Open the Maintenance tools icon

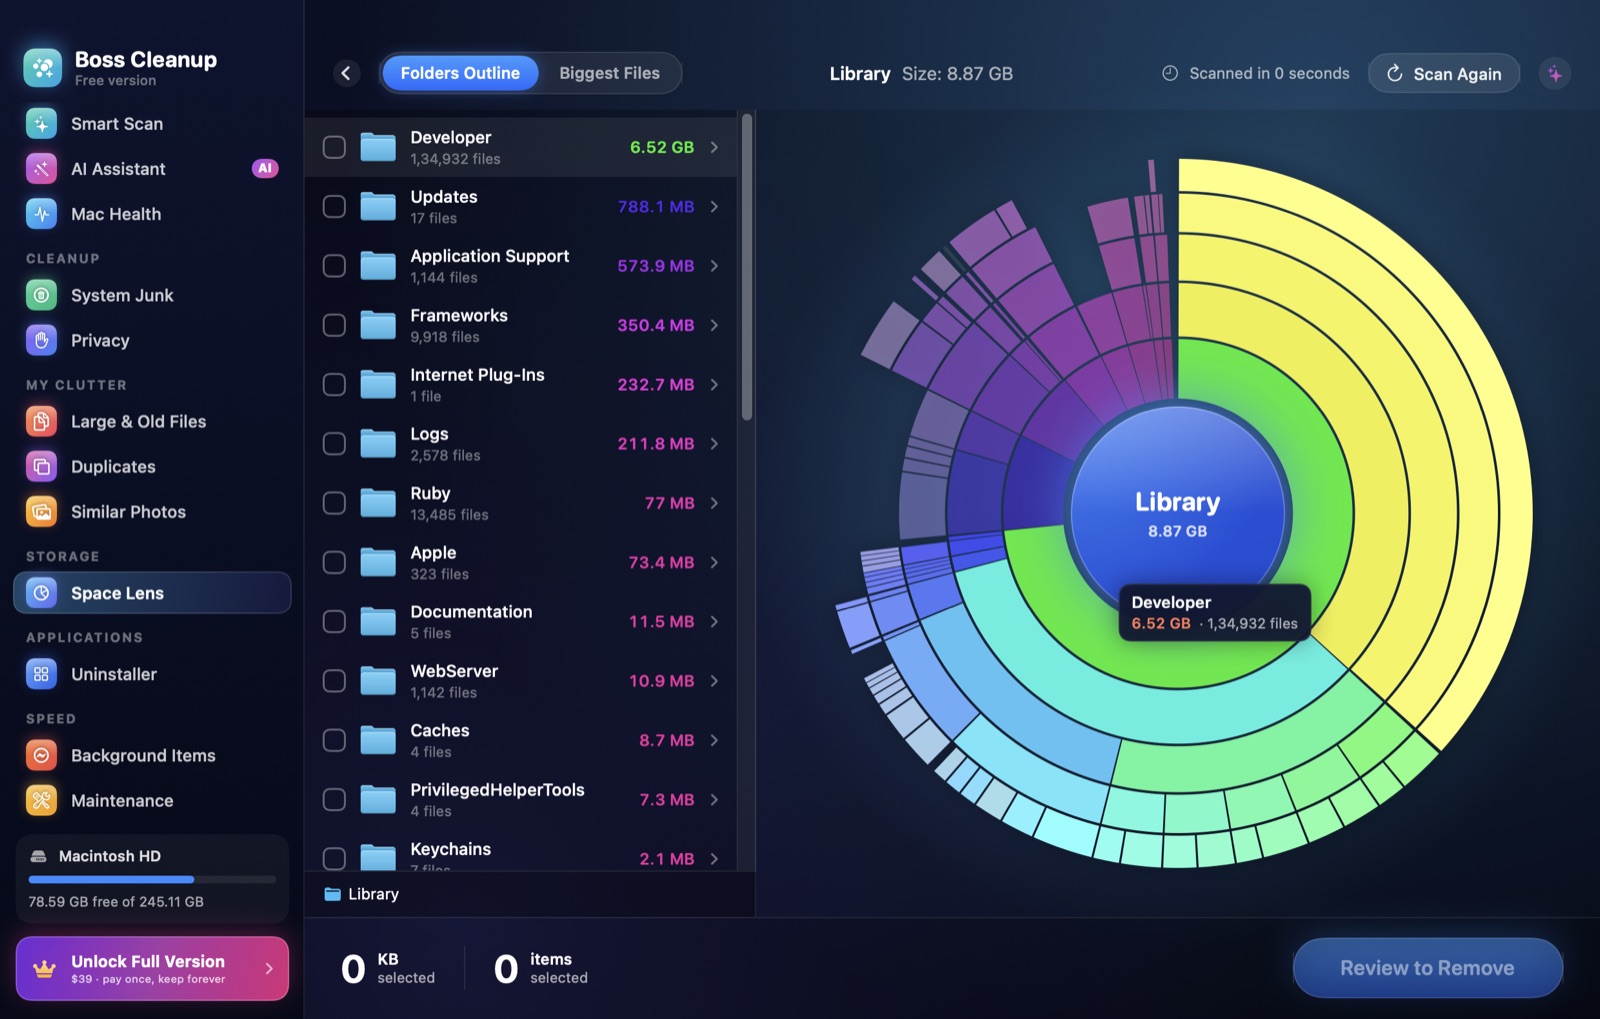pyautogui.click(x=41, y=801)
